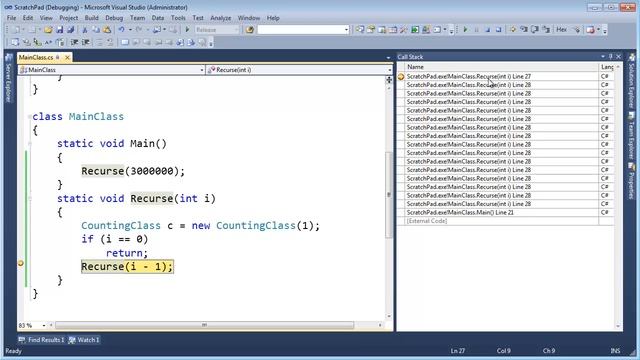Click the Name column header in Call Stack

(x=502, y=67)
